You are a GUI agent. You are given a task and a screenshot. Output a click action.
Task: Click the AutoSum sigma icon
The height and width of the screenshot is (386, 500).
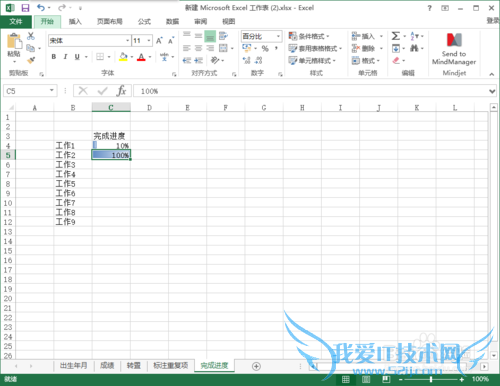(x=395, y=36)
